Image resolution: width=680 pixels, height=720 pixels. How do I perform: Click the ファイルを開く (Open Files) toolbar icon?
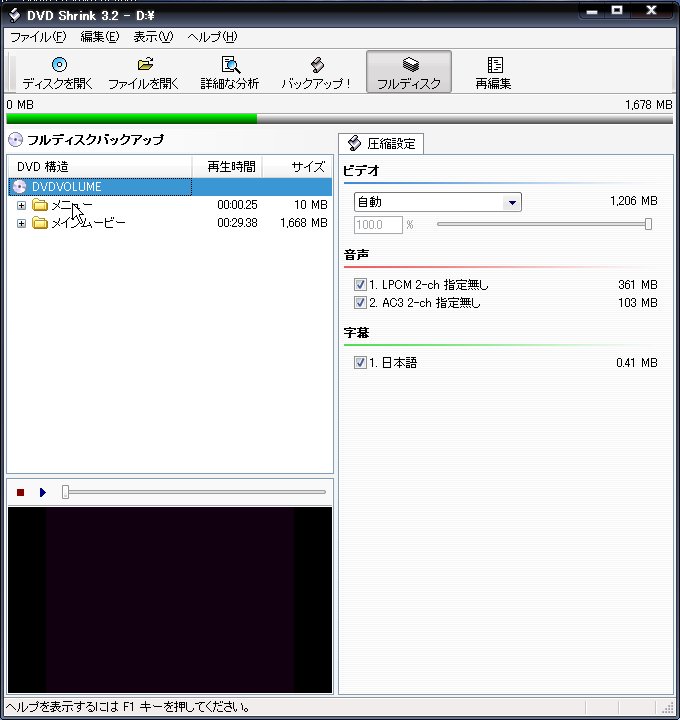pos(145,64)
